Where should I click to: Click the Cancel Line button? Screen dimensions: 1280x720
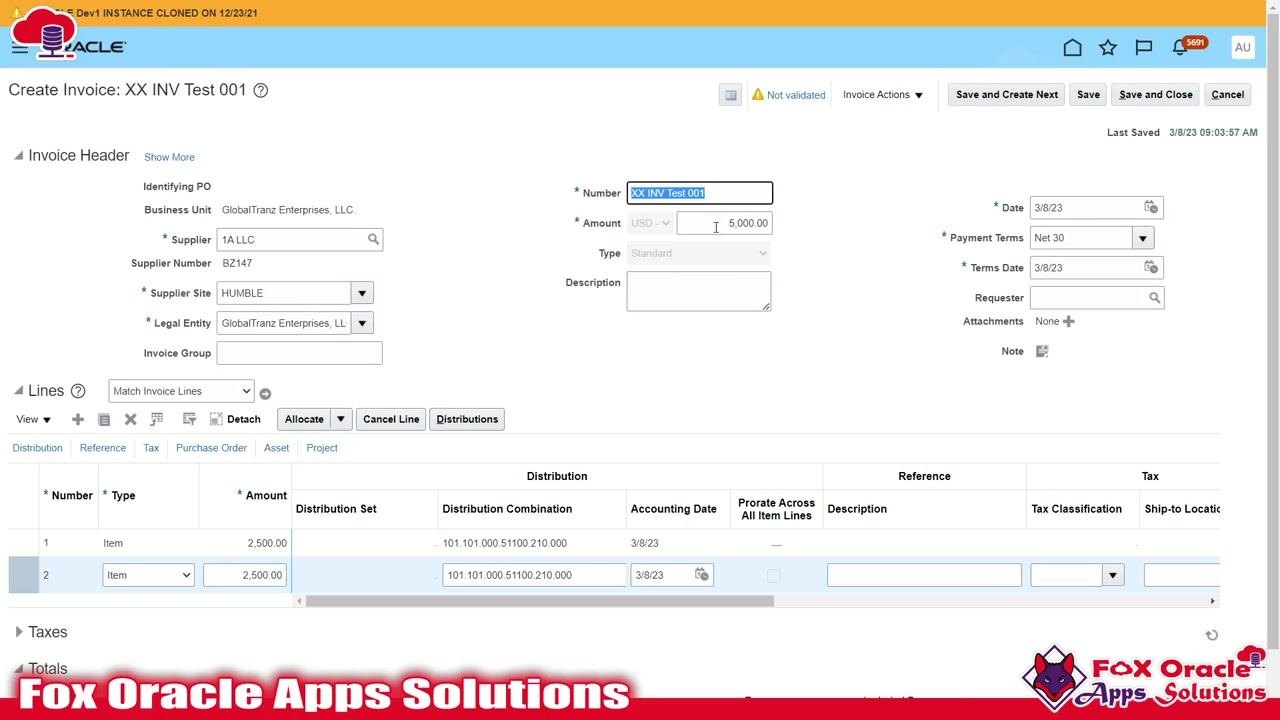pos(391,419)
